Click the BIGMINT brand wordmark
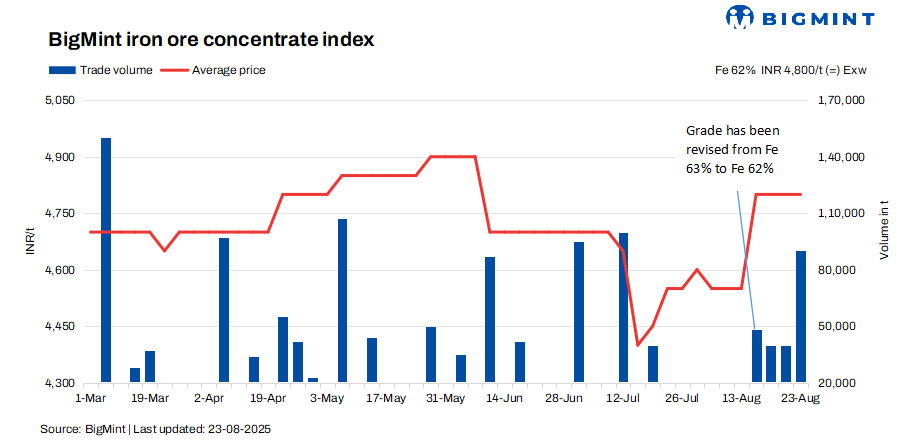Image resolution: width=905 pixels, height=447 pixels. pyautogui.click(x=816, y=18)
